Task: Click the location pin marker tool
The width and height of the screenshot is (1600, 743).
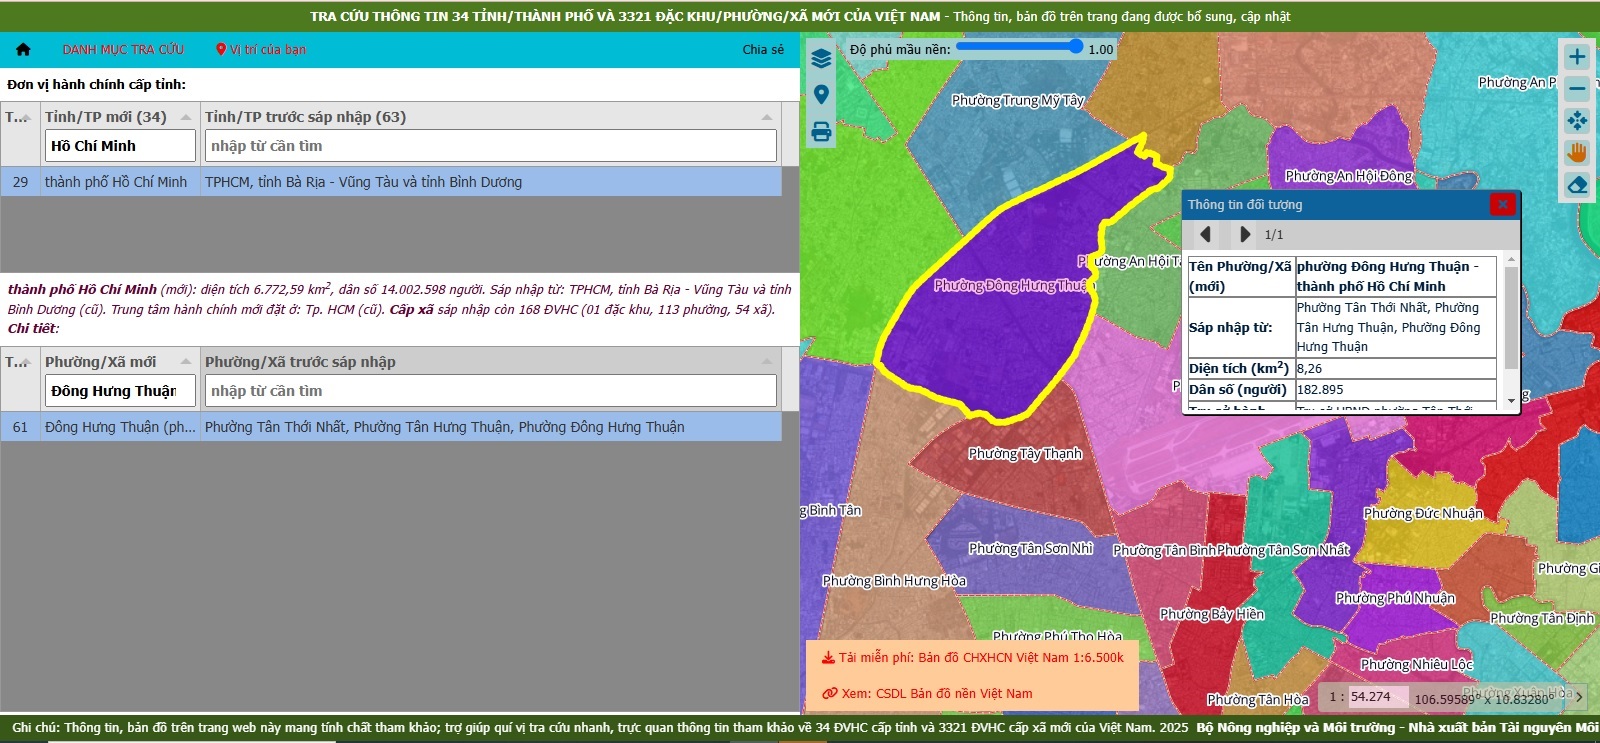Action: 821,95
